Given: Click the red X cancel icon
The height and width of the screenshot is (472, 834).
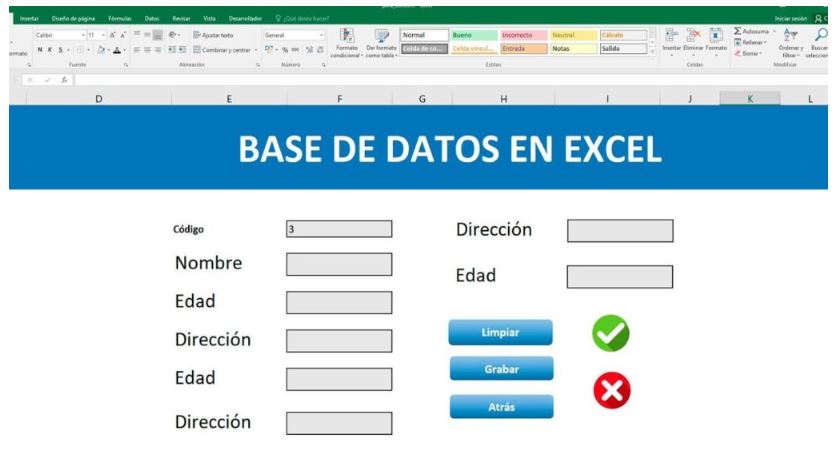Looking at the screenshot, I should (612, 390).
